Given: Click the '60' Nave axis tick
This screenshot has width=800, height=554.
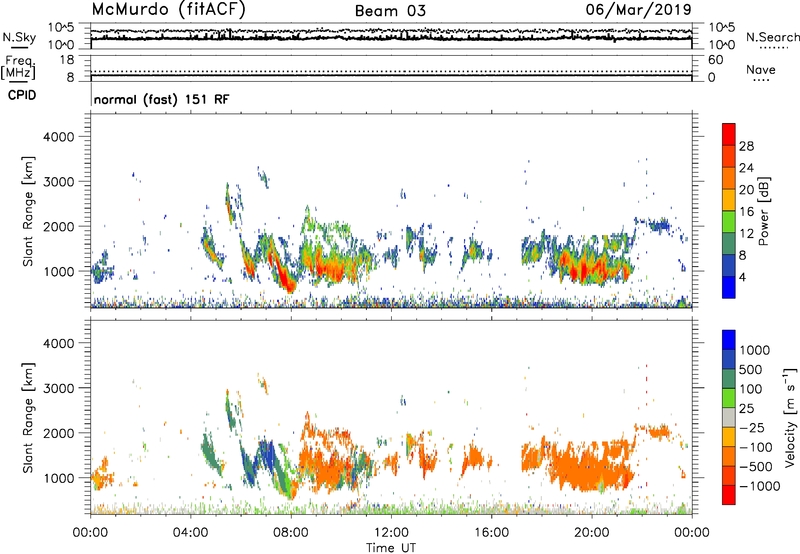Looking at the screenshot, I should coord(716,60).
